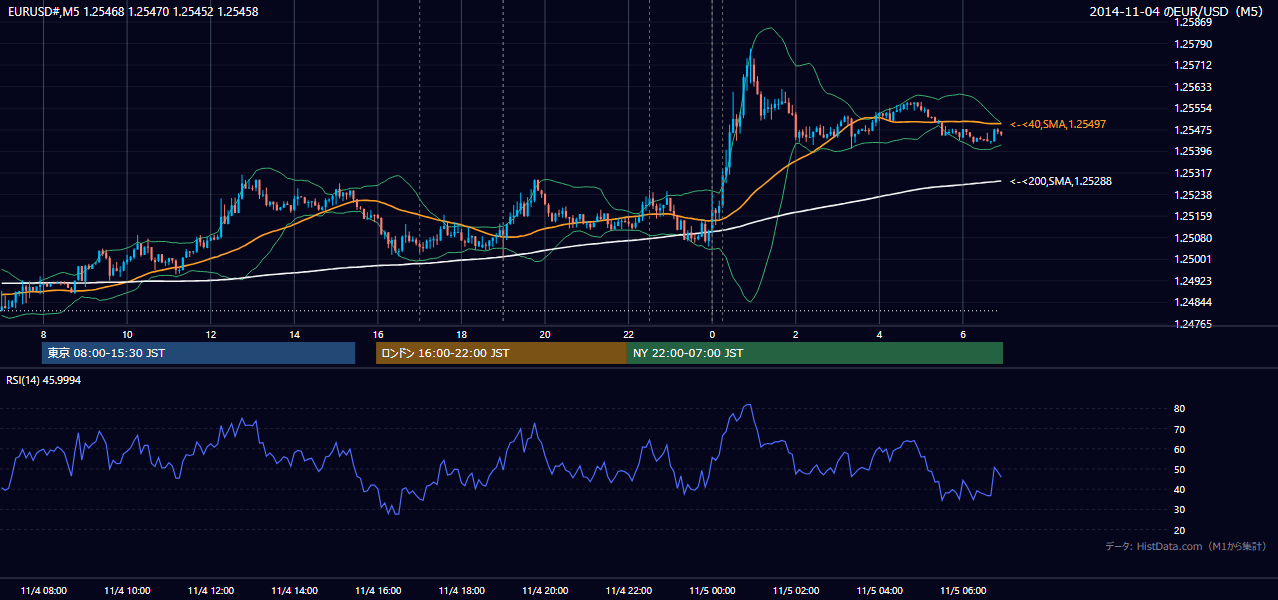Click the bottom time label 11/4 20:00
1278x600 pixels.
(545, 590)
